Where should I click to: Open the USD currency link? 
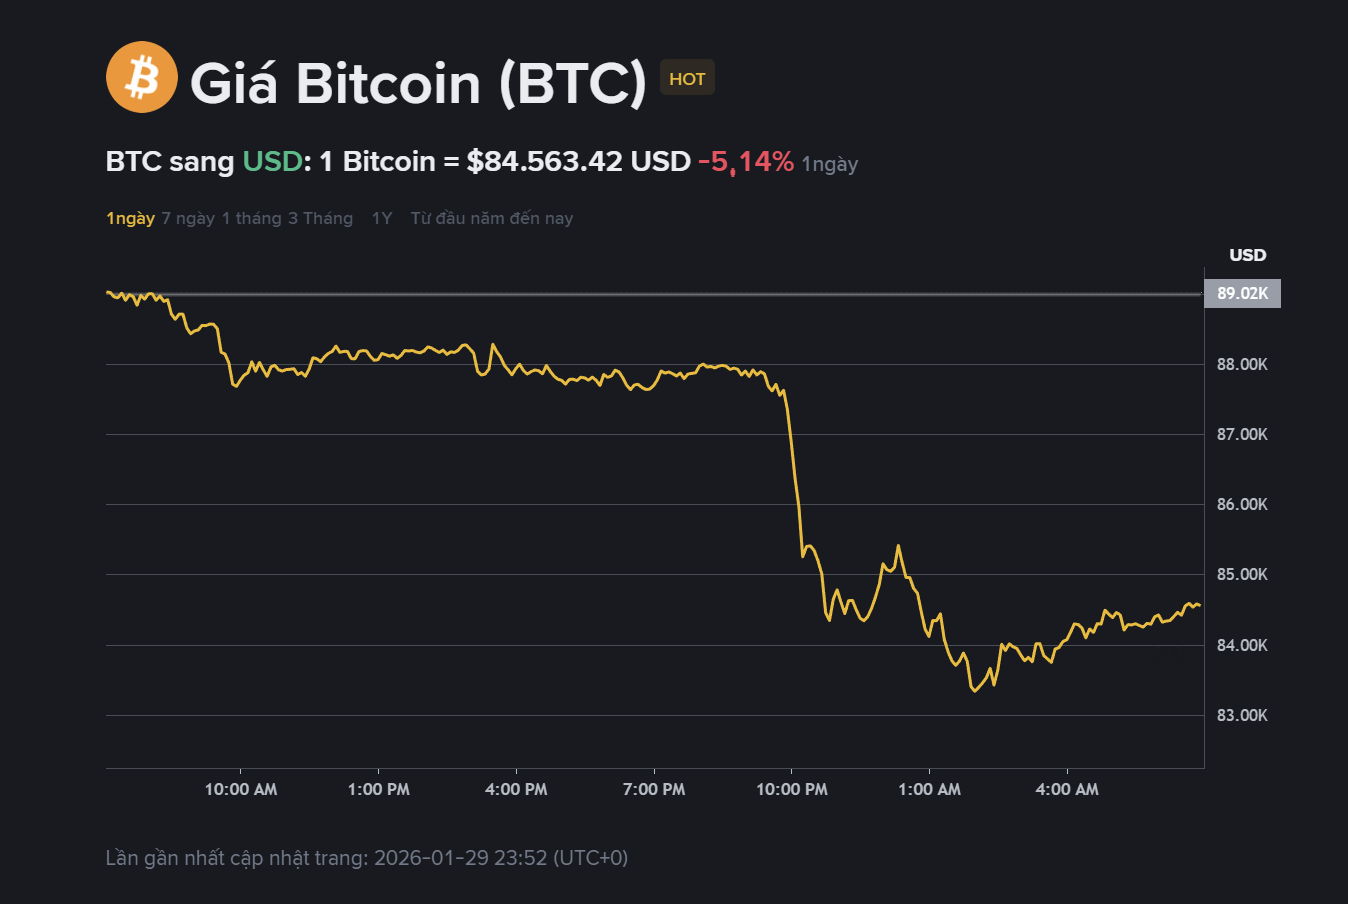click(x=271, y=161)
